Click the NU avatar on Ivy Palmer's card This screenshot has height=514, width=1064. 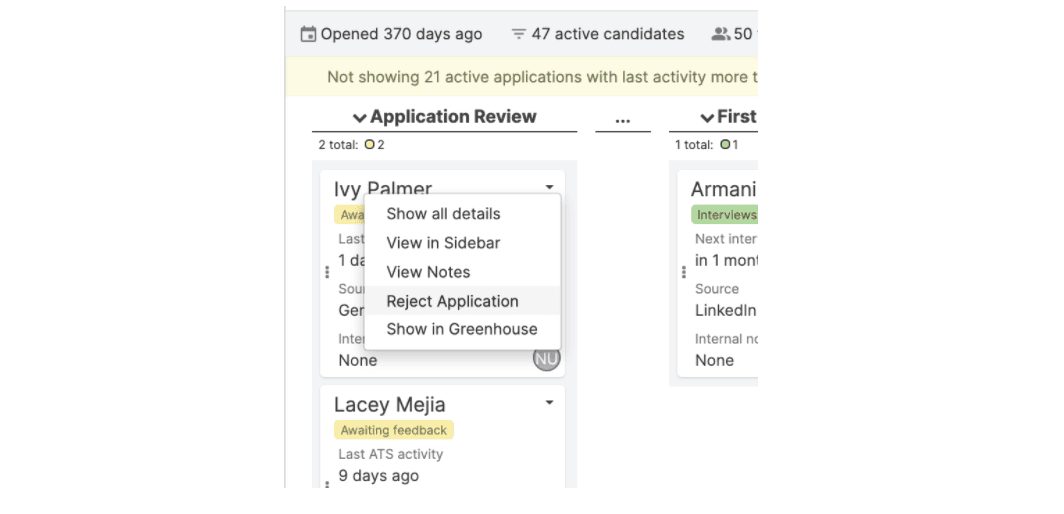pos(546,358)
